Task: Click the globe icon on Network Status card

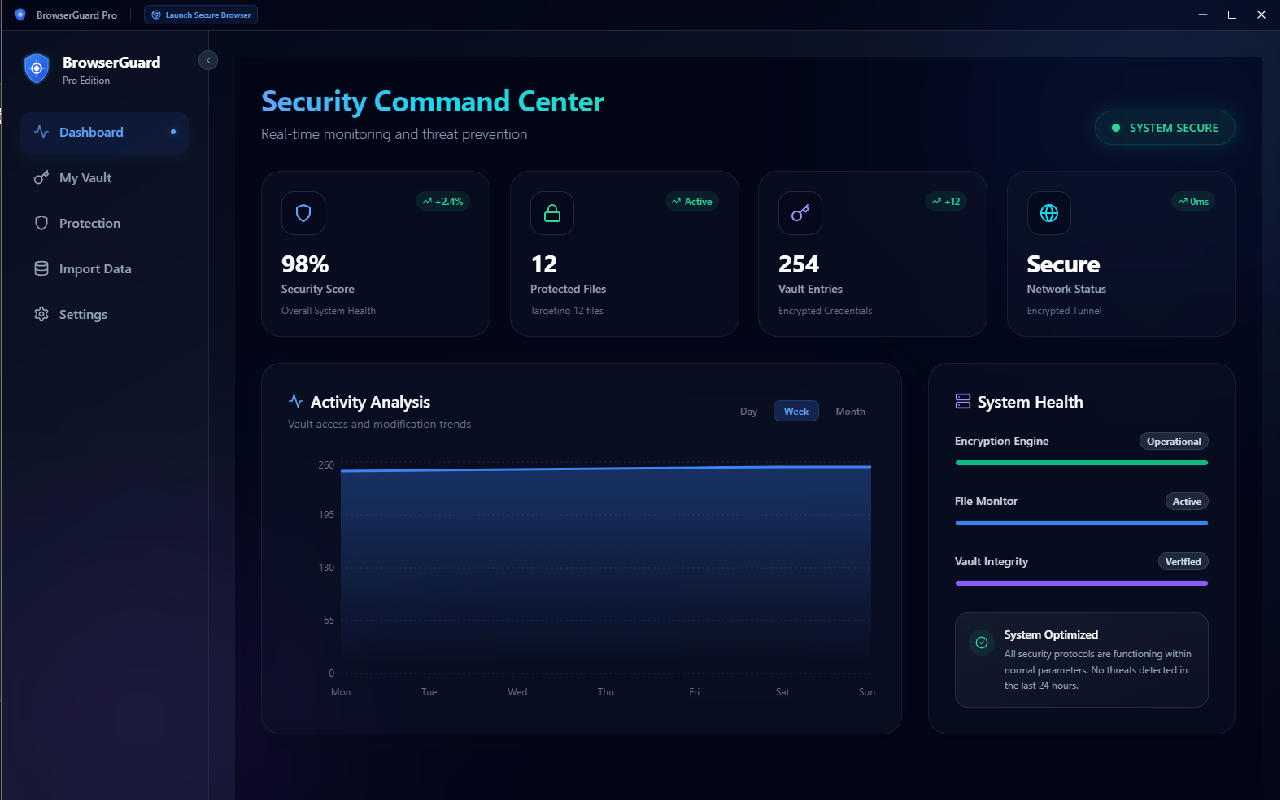Action: [1049, 213]
